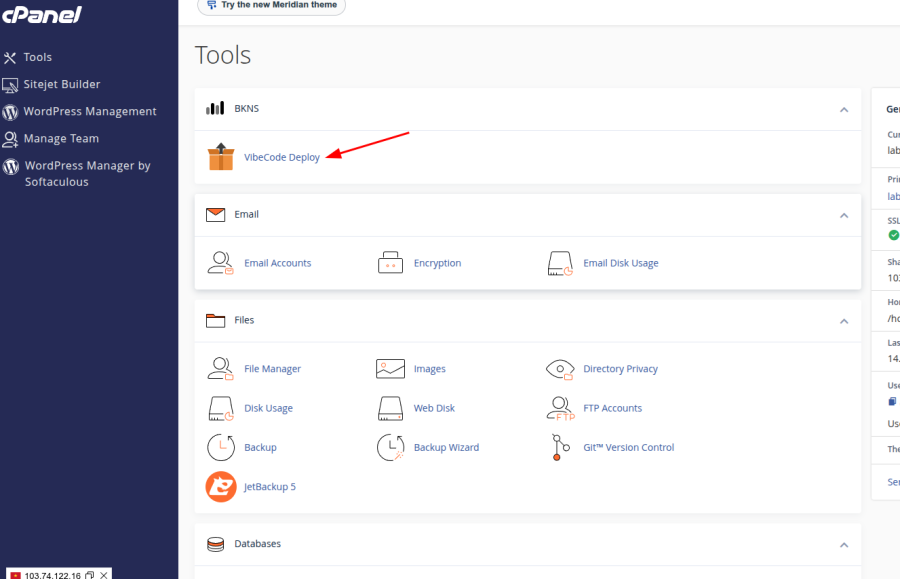The width and height of the screenshot is (900, 579).
Task: Click the Email section title
Action: click(x=246, y=214)
